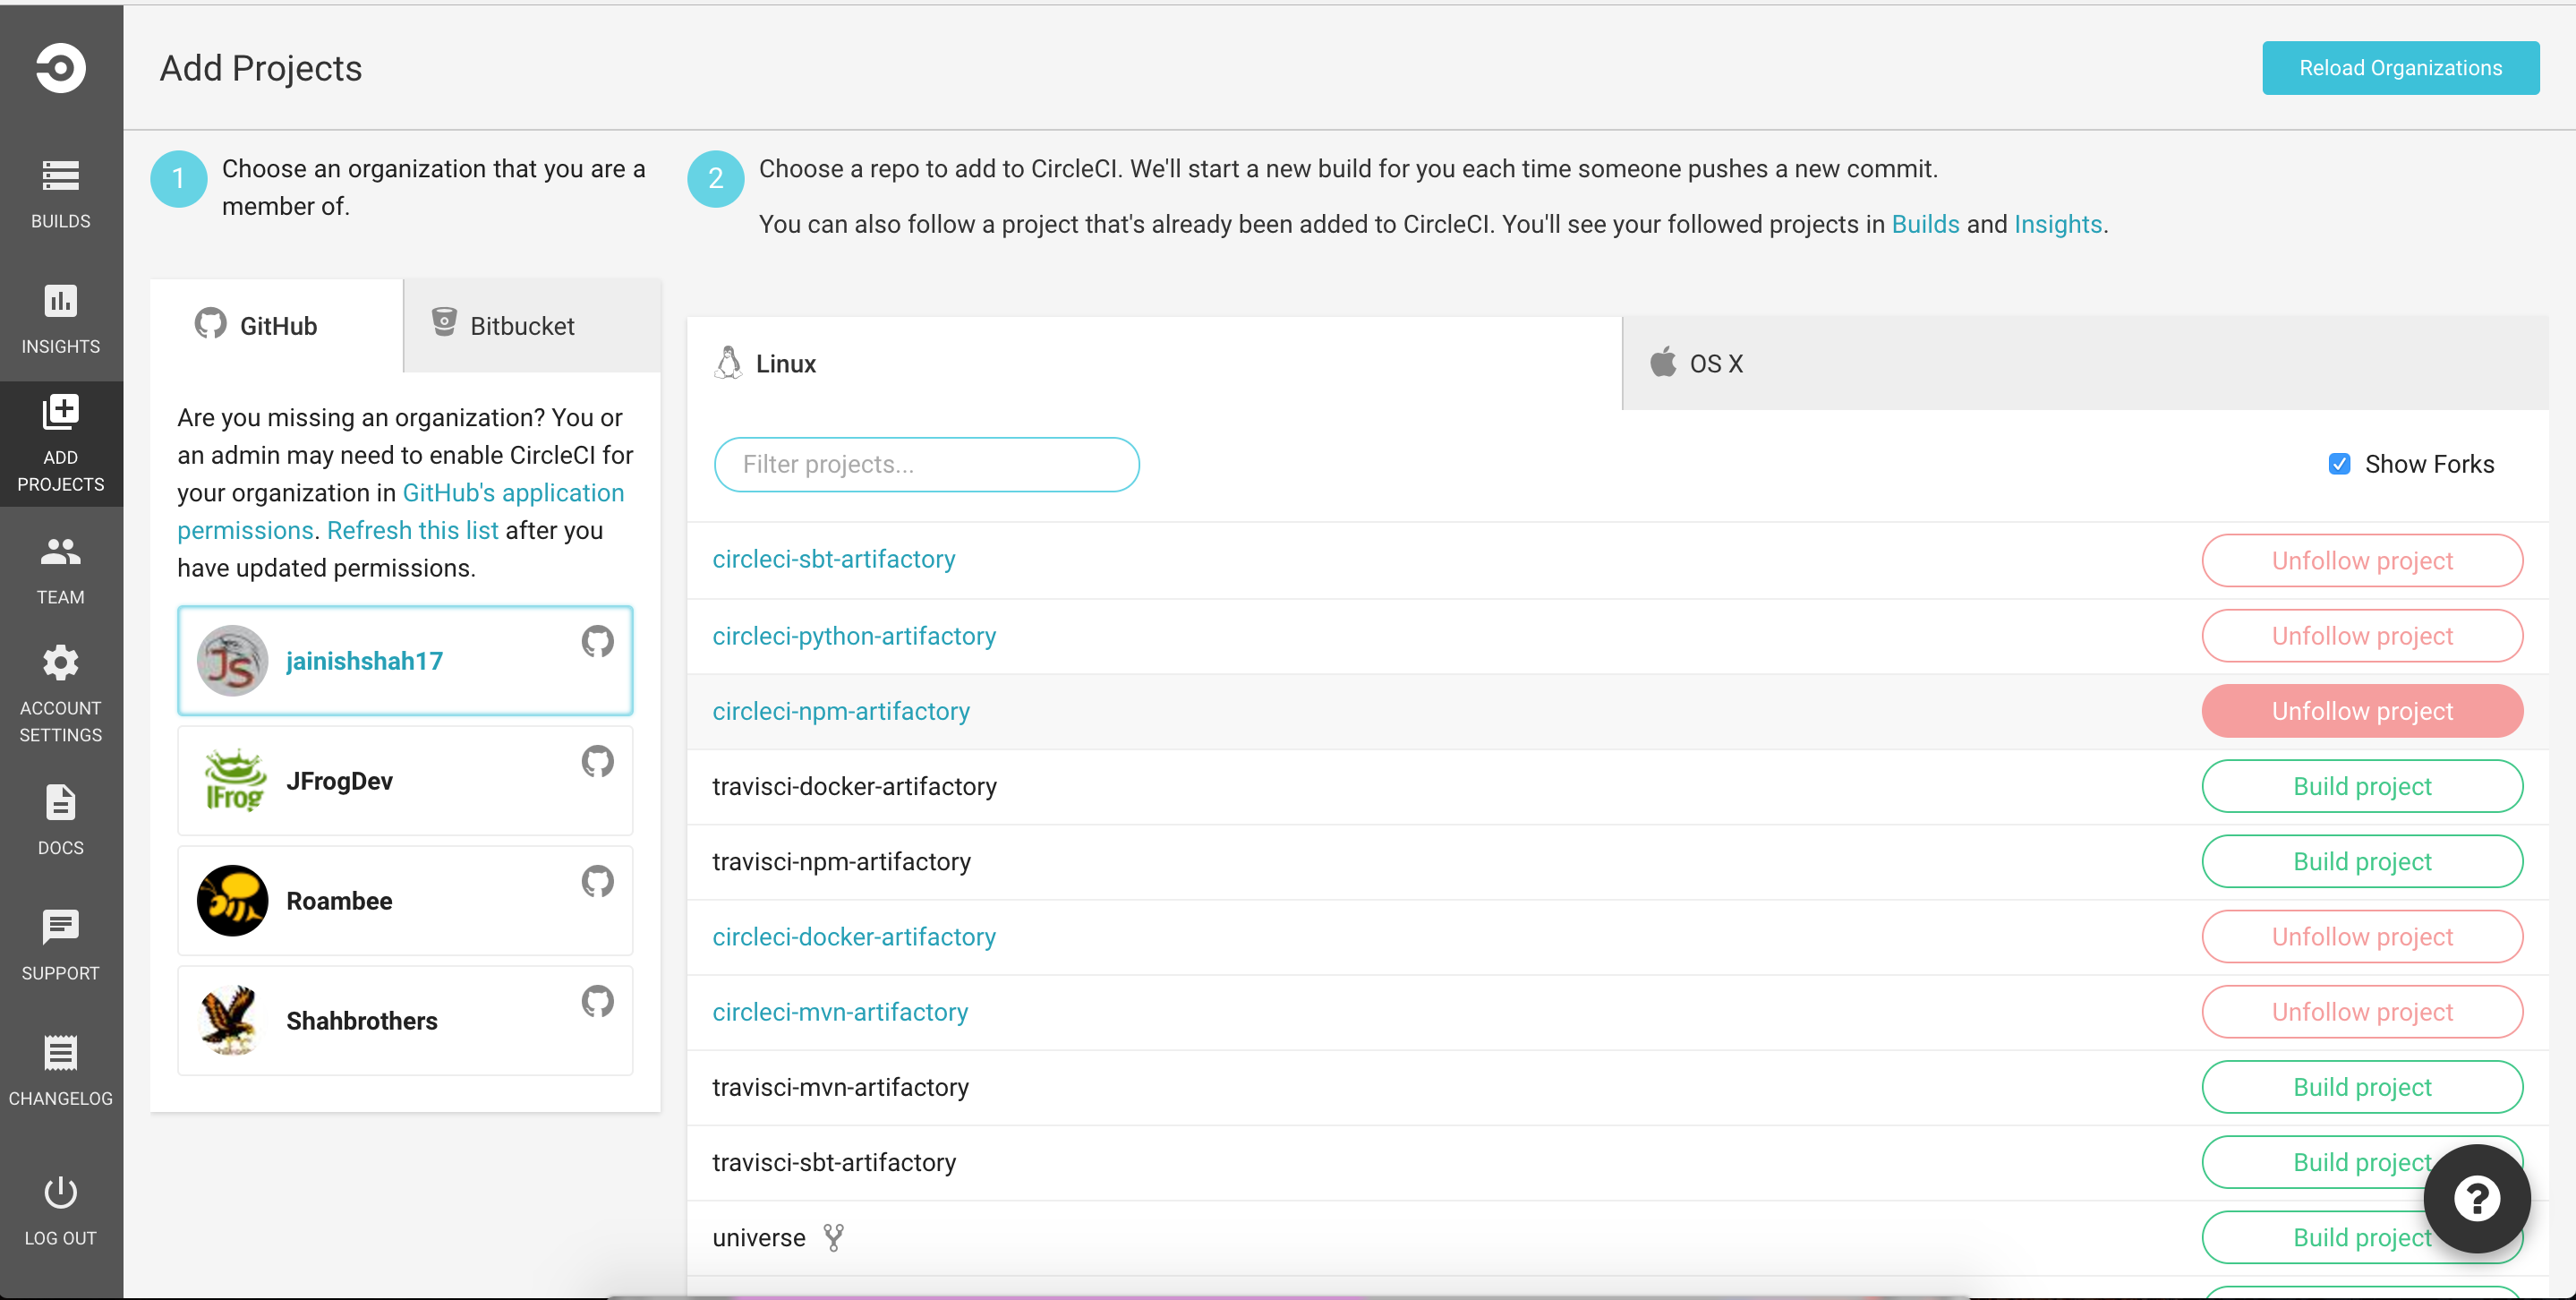This screenshot has height=1300, width=2576.
Task: Click GitHub icon next to JFrogDev
Action: click(x=597, y=762)
